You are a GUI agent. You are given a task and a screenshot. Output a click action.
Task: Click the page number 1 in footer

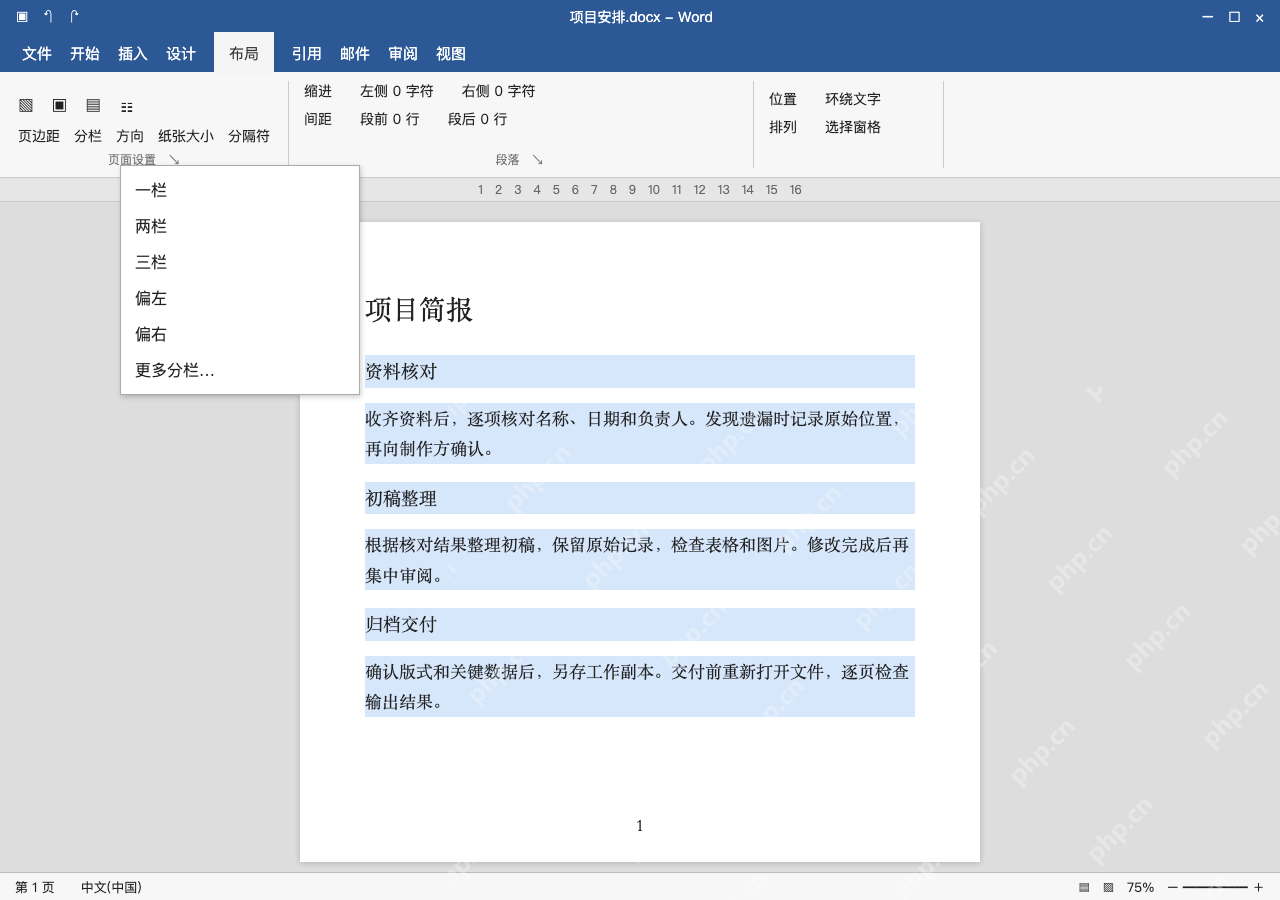[640, 826]
